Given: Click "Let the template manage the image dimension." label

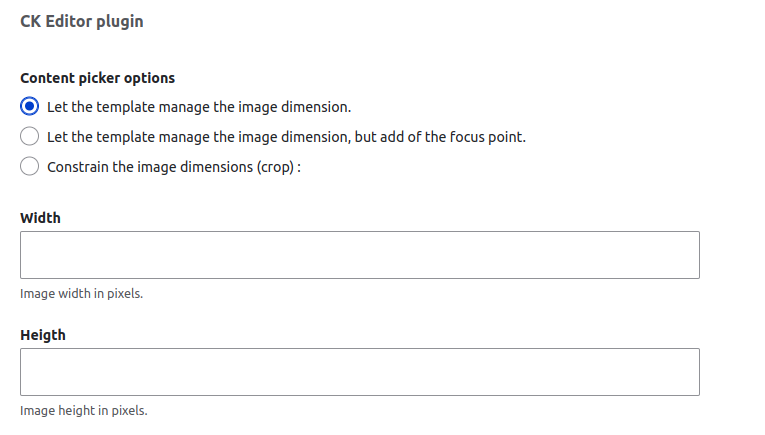Looking at the screenshot, I should point(199,106).
